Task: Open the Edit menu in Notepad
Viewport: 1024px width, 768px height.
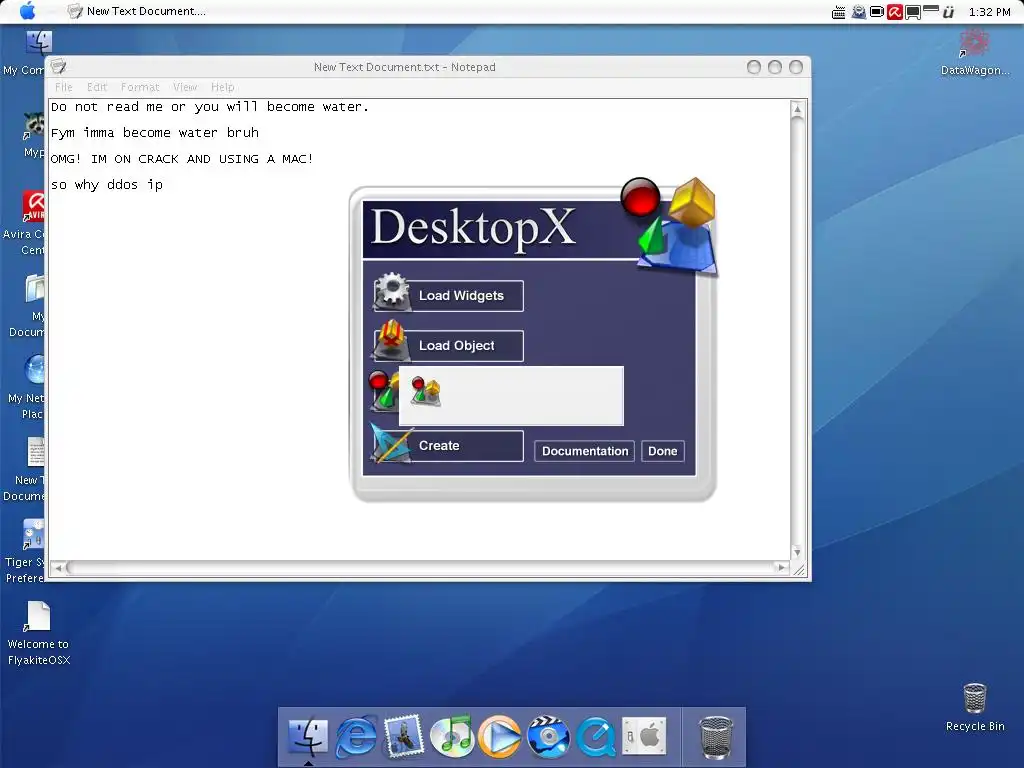Action: click(x=97, y=87)
